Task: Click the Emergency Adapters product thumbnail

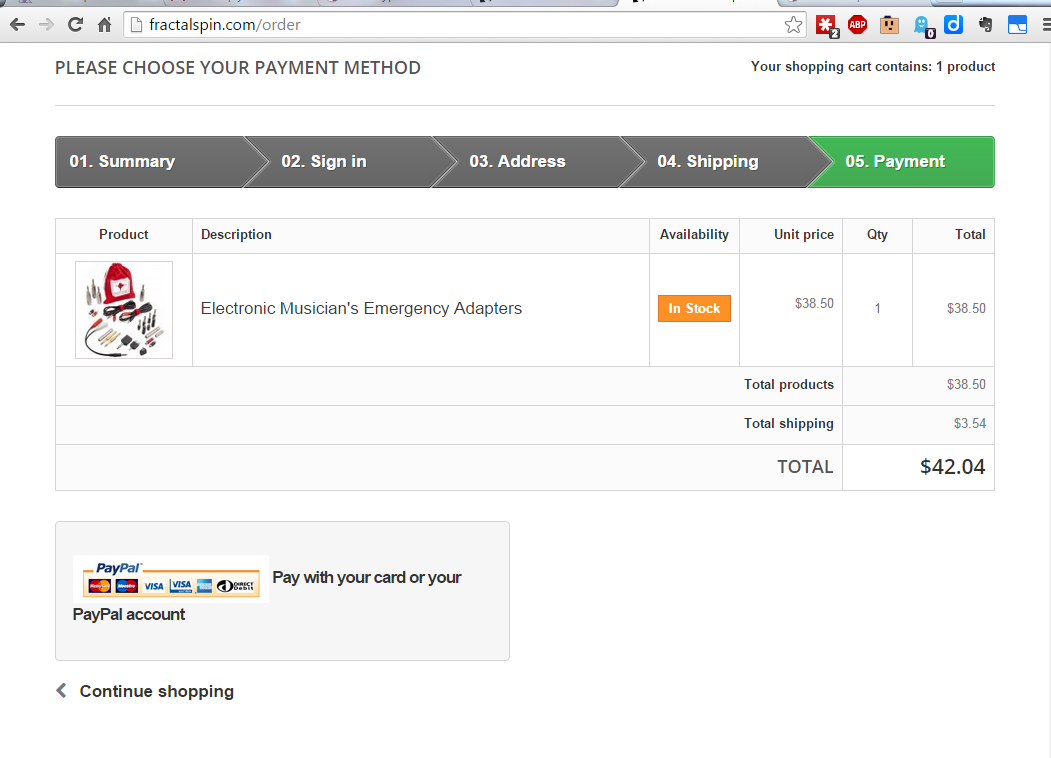Action: click(124, 310)
